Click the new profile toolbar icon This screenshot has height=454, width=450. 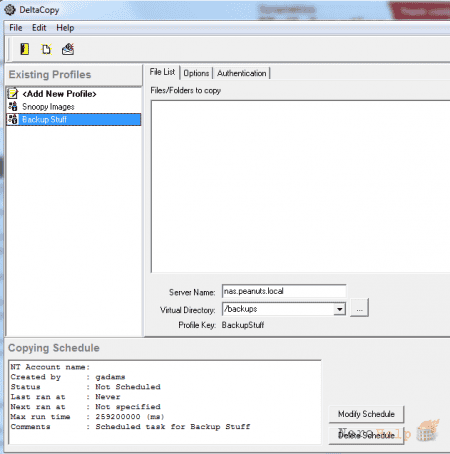click(x=46, y=49)
